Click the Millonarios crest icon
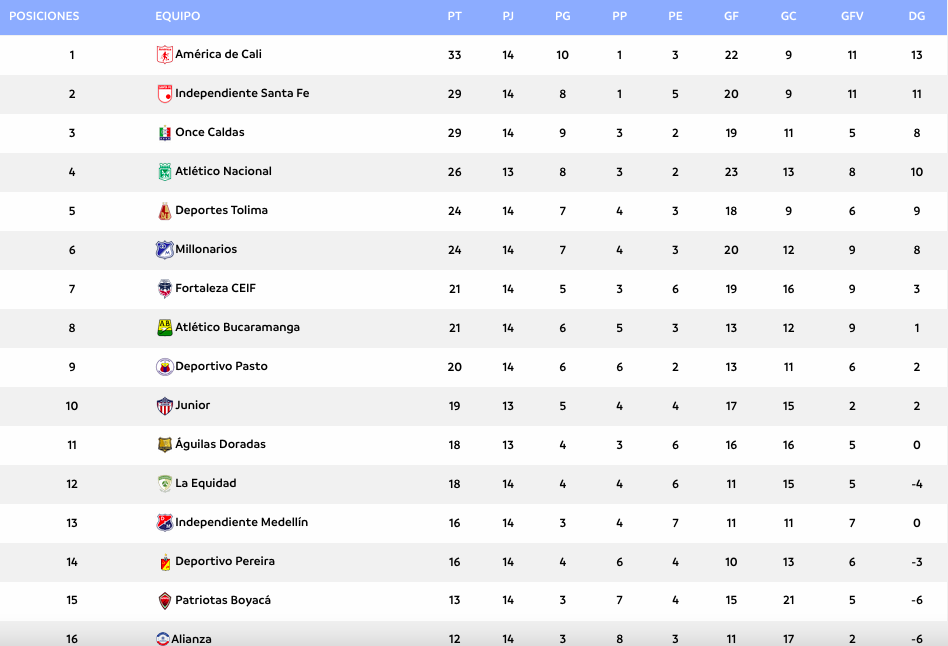This screenshot has width=948, height=646. (x=164, y=250)
